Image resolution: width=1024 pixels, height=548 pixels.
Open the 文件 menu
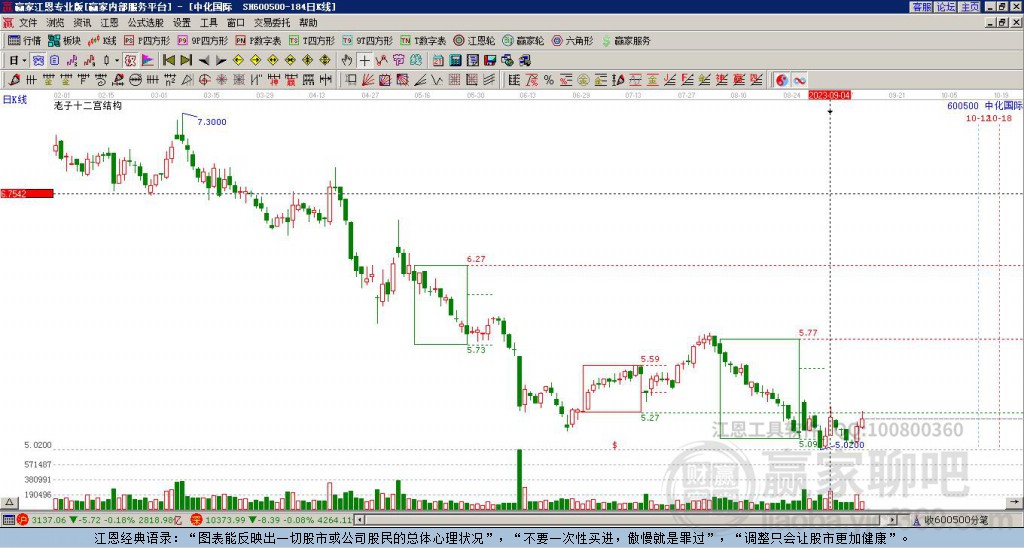(28, 23)
